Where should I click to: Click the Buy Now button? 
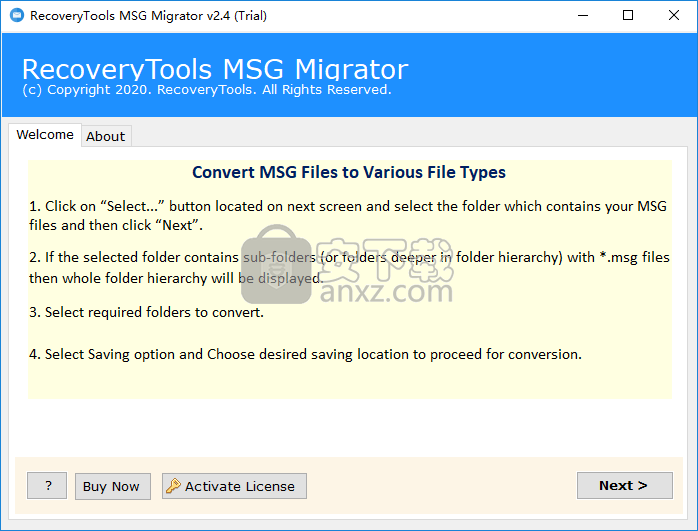click(x=113, y=486)
